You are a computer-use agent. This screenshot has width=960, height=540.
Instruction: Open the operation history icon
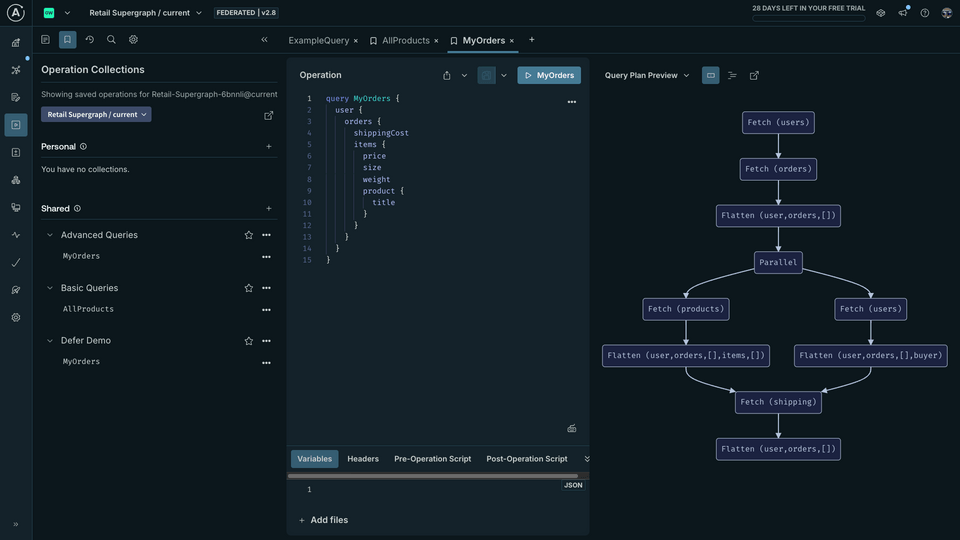coord(89,39)
